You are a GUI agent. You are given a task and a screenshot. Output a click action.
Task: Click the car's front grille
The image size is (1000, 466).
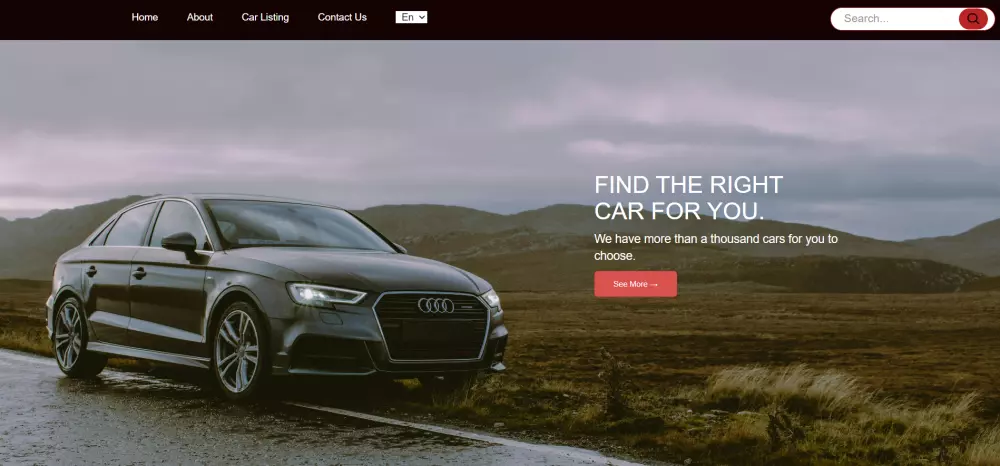click(431, 326)
